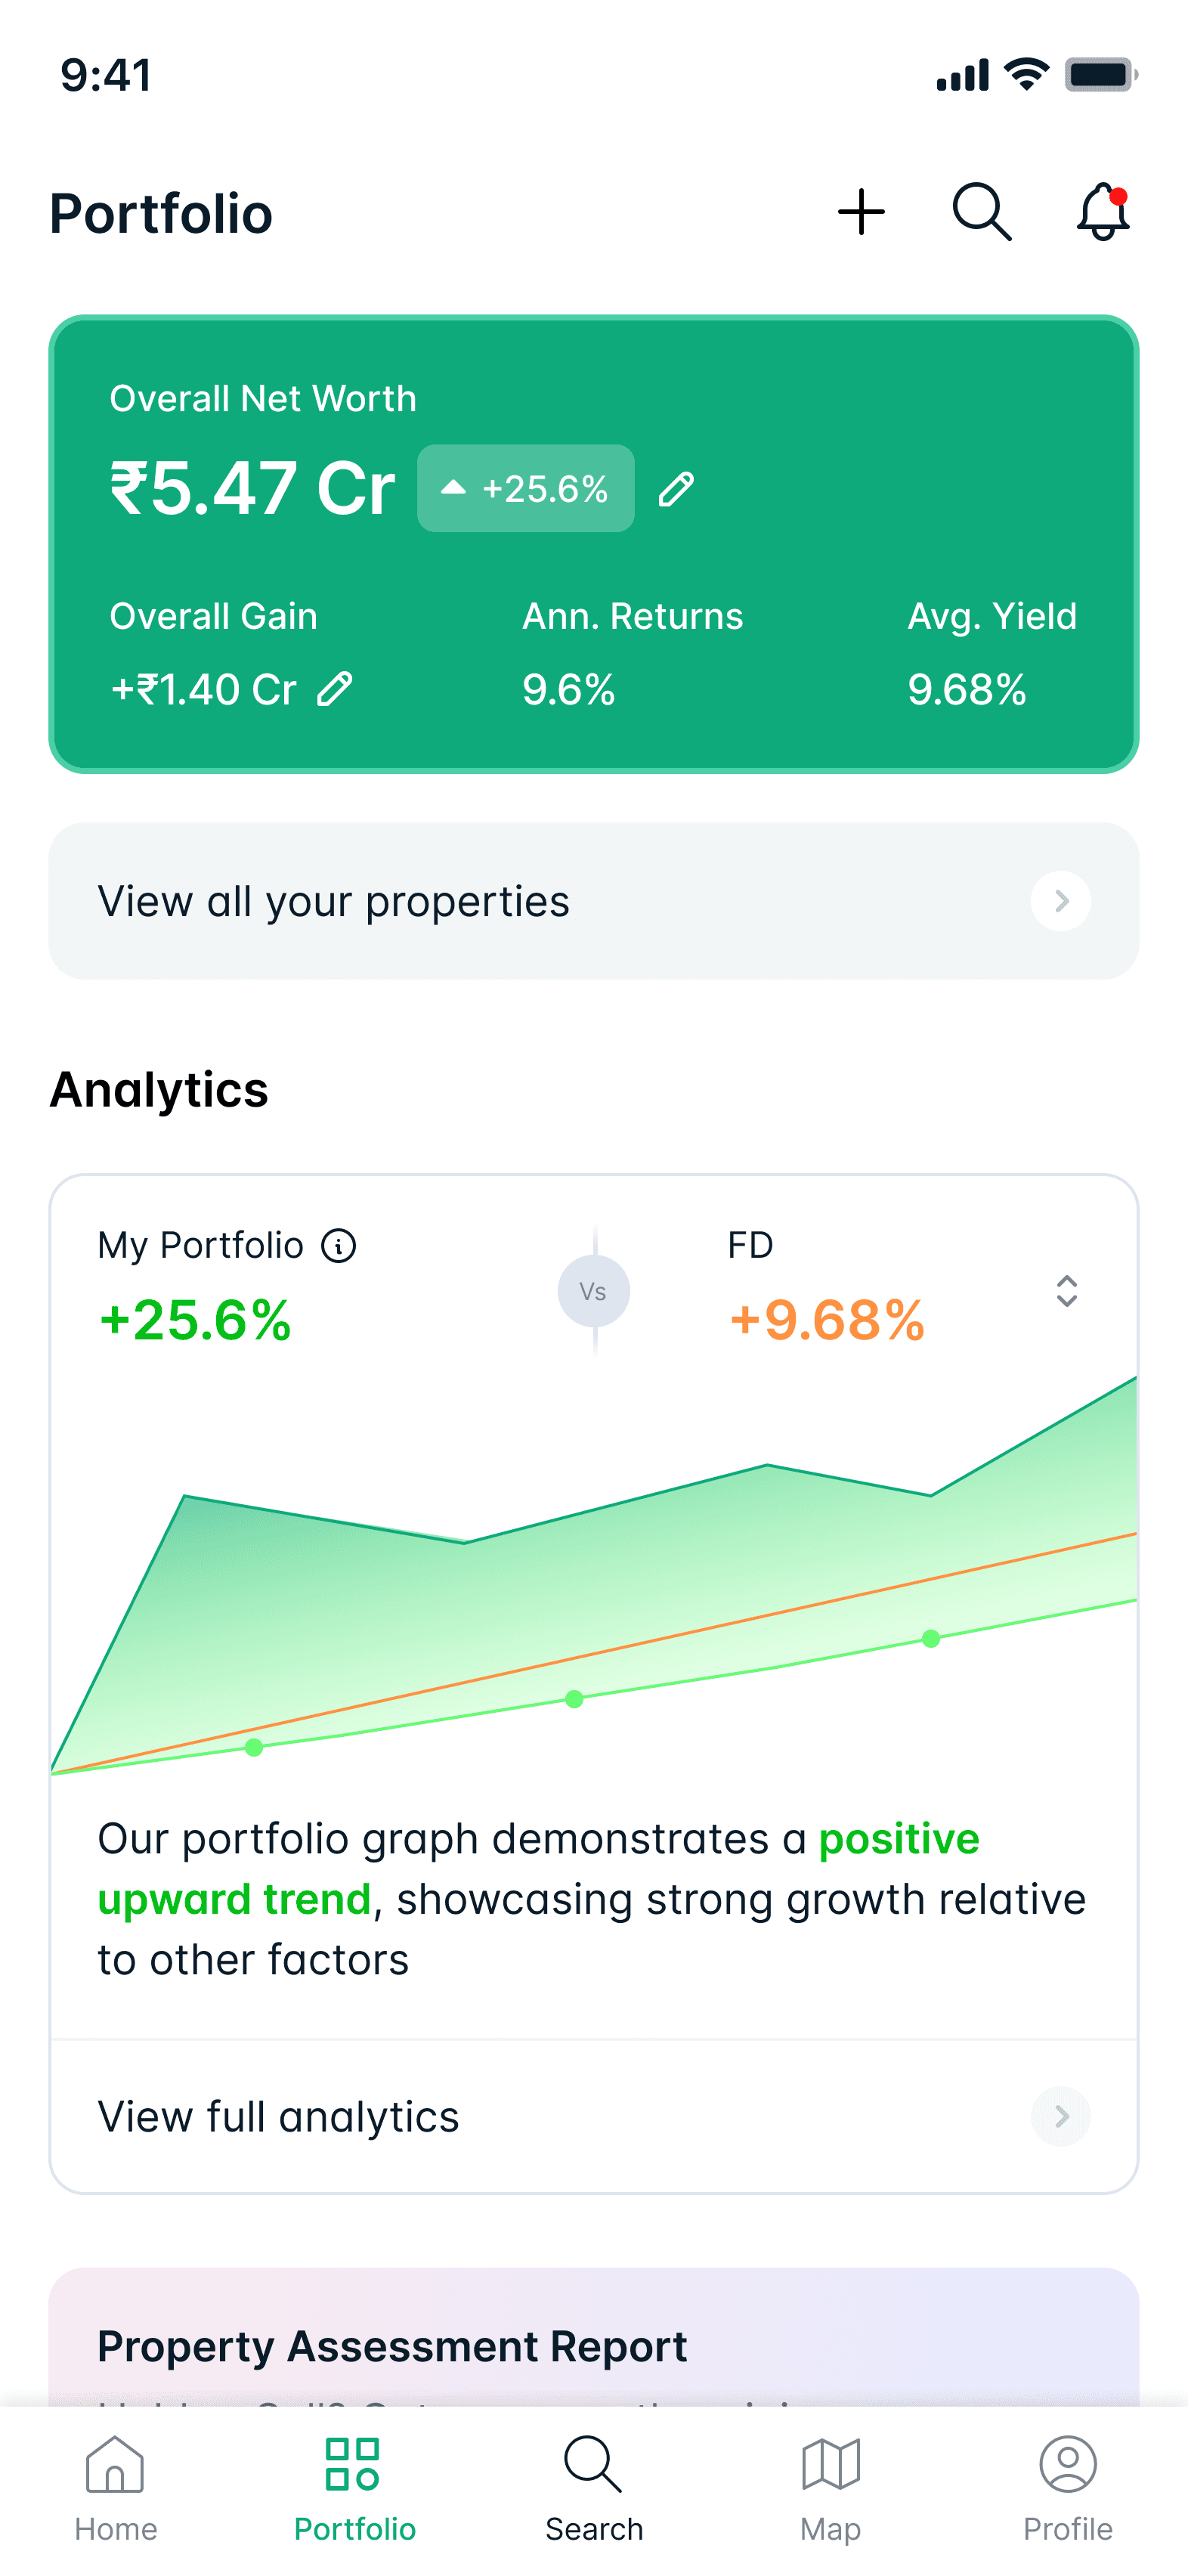This screenshot has width=1188, height=2576.
Task: Open search from the header magnifier icon
Action: click(x=982, y=212)
